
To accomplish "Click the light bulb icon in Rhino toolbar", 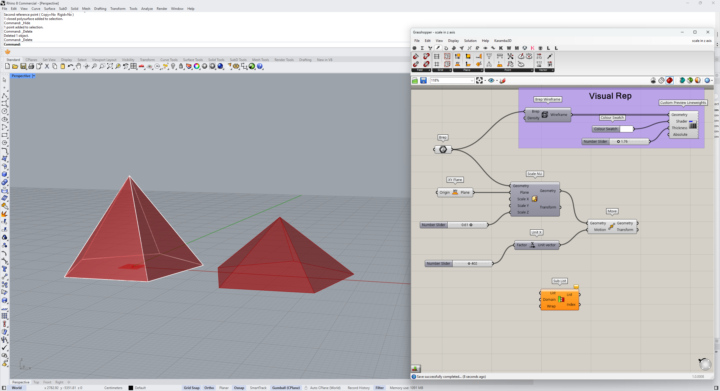I will (173, 67).
